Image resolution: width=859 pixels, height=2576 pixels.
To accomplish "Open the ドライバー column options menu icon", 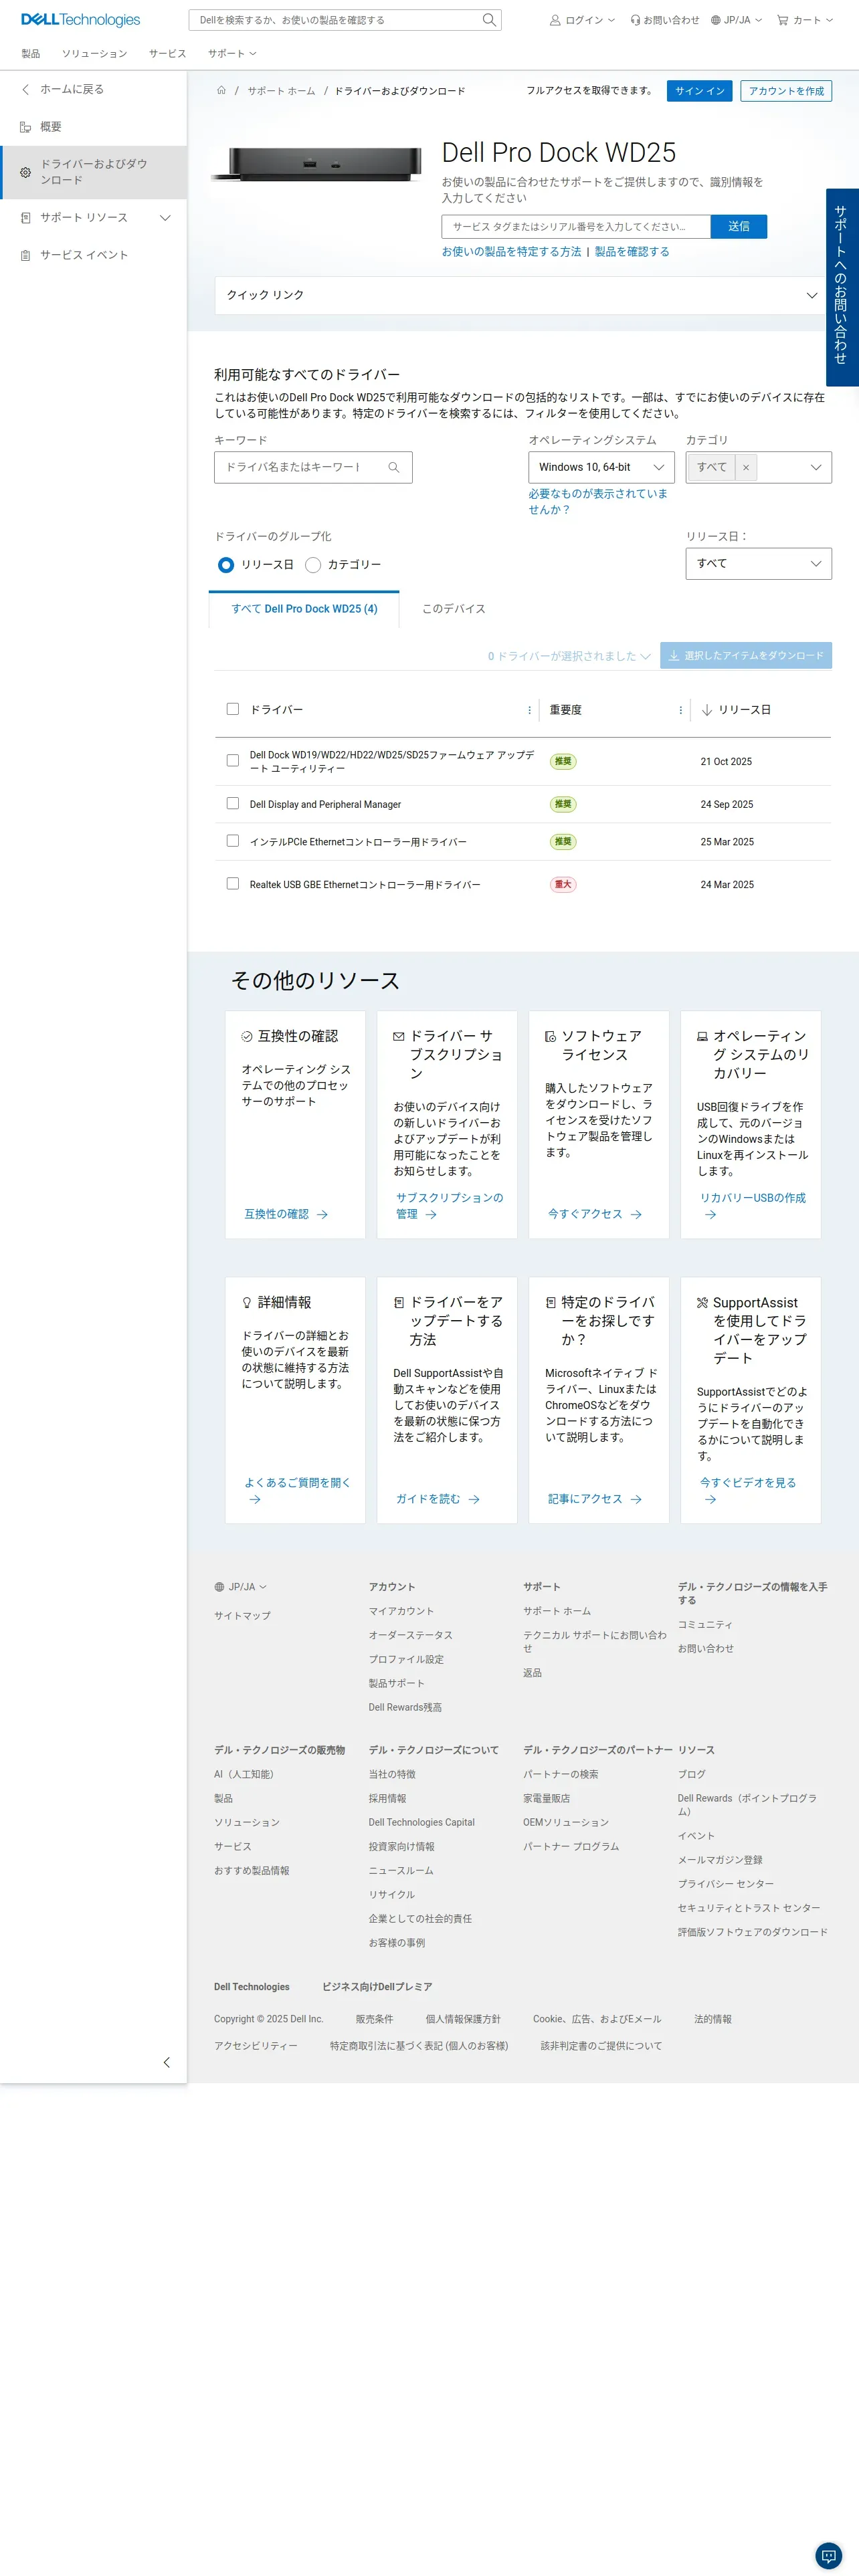I will pos(529,710).
